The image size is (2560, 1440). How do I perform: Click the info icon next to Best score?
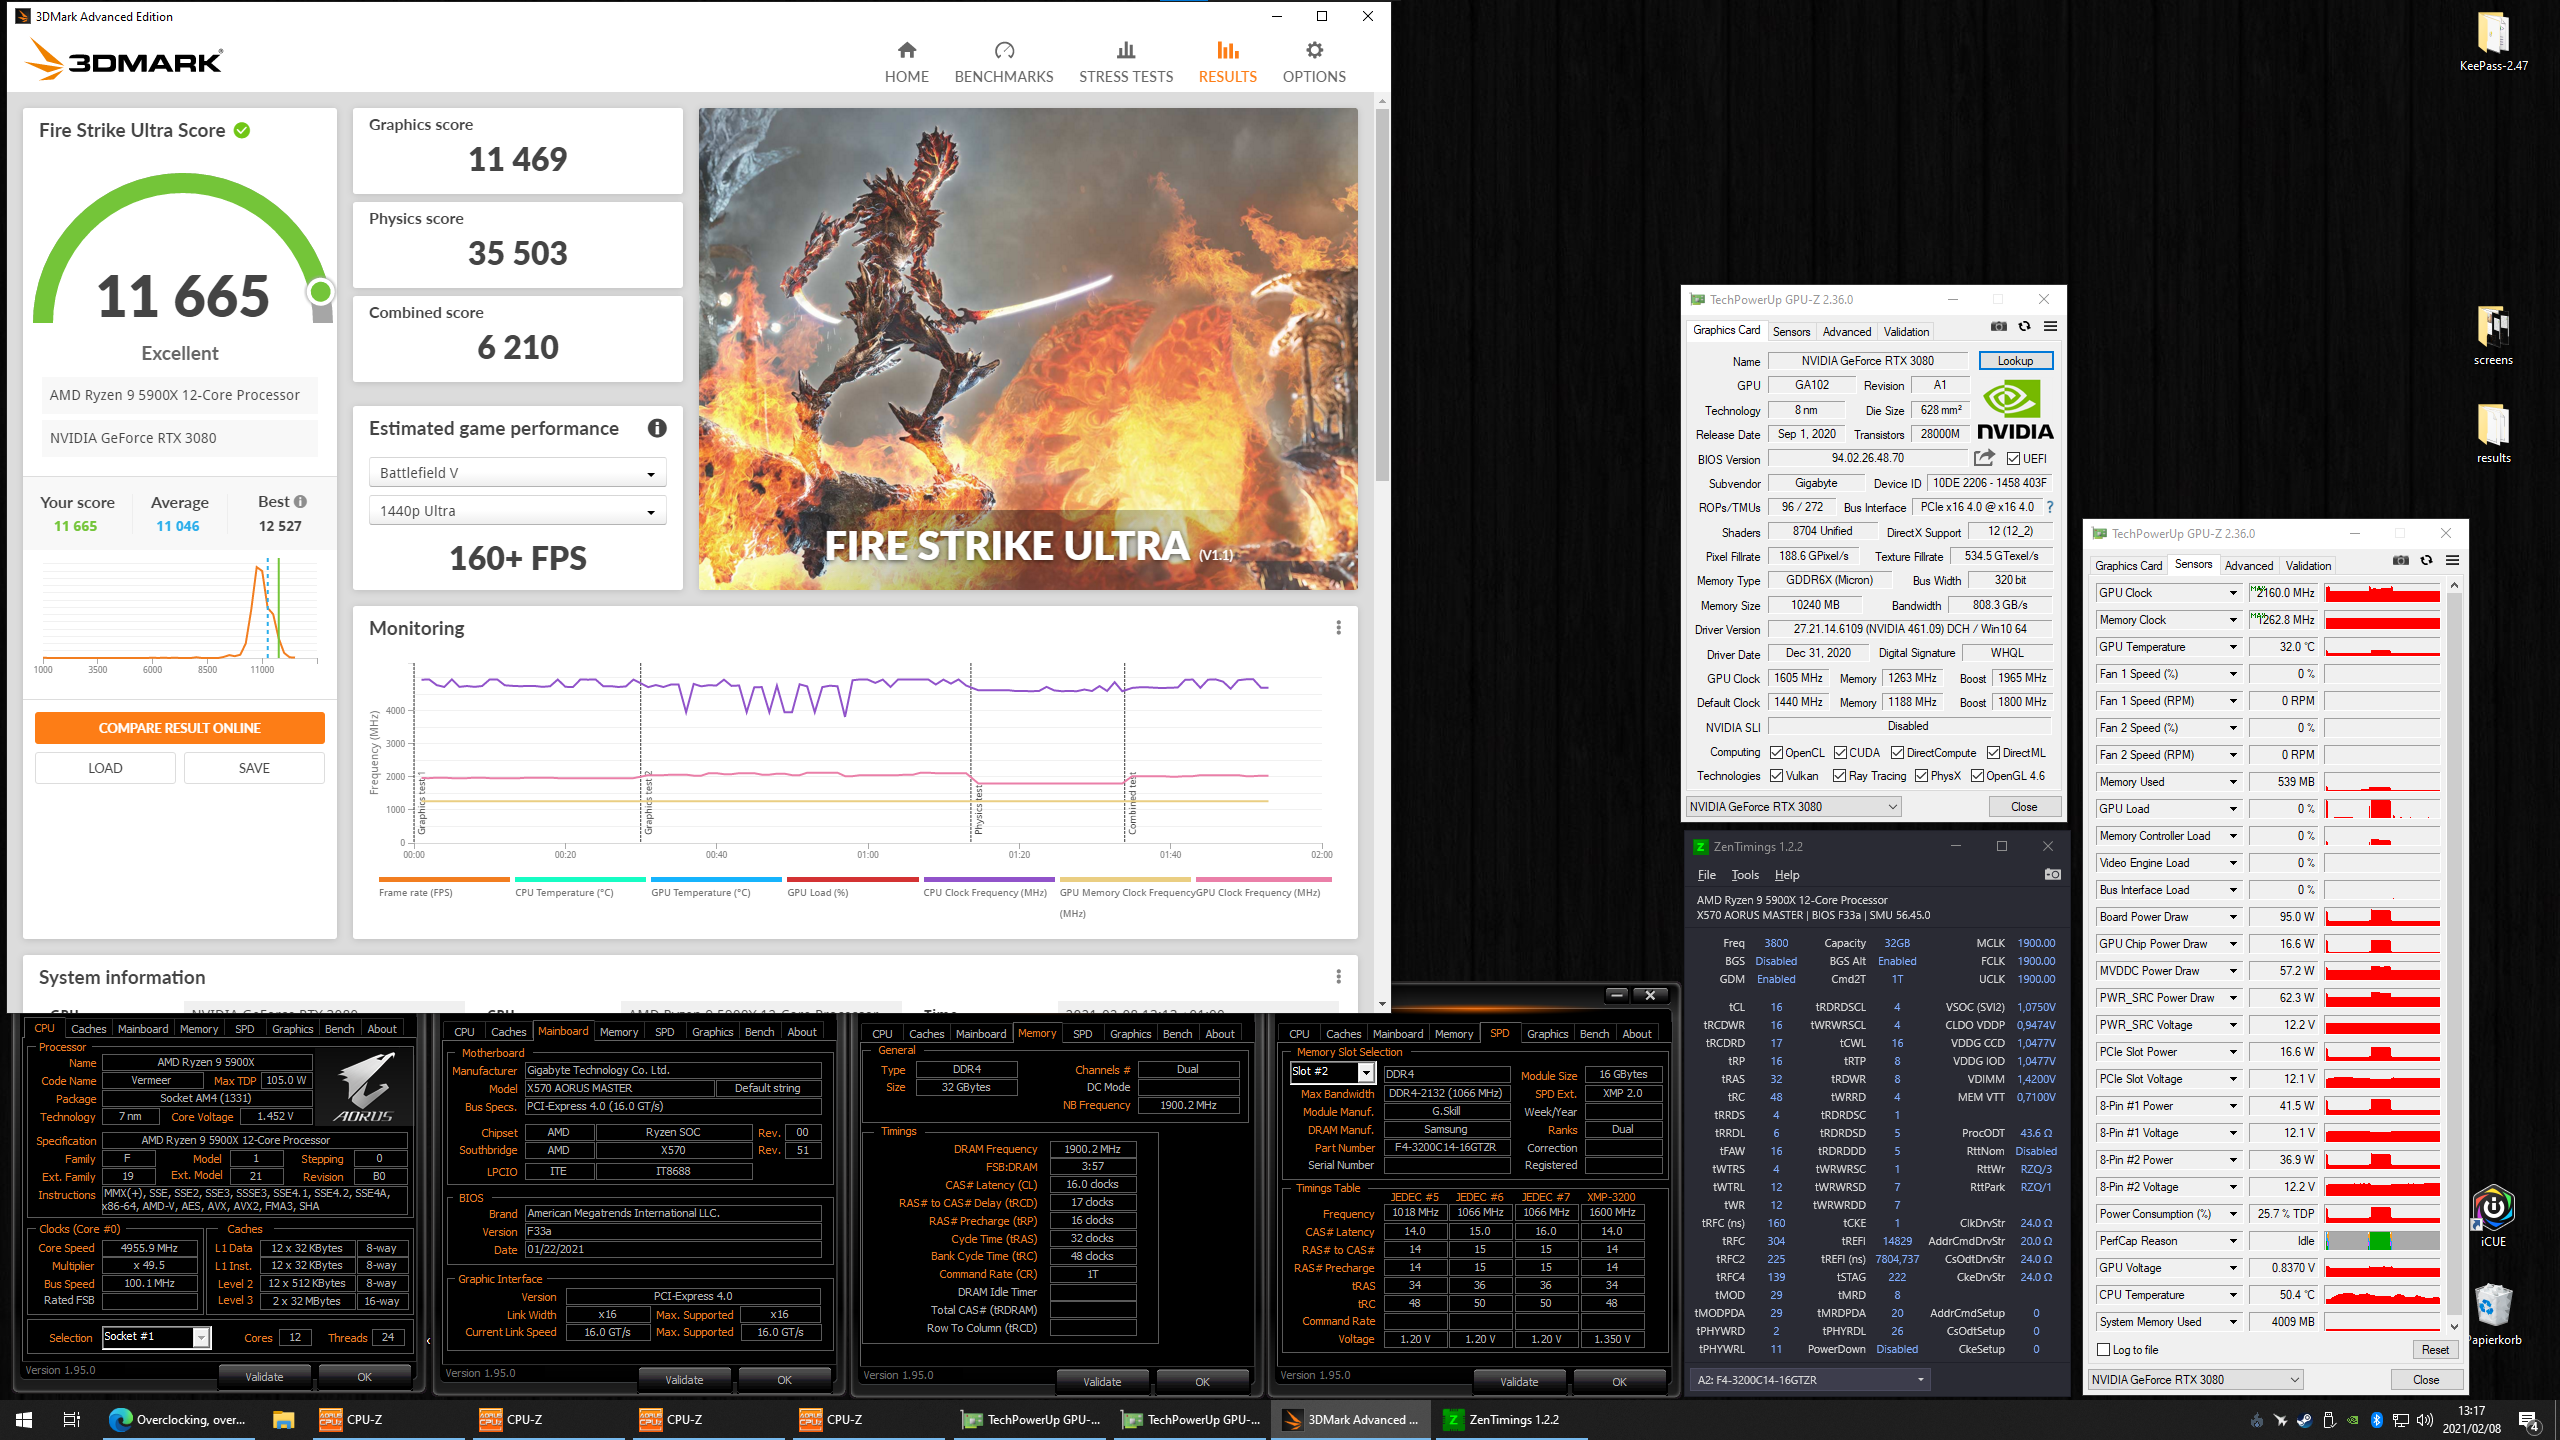pos(300,502)
